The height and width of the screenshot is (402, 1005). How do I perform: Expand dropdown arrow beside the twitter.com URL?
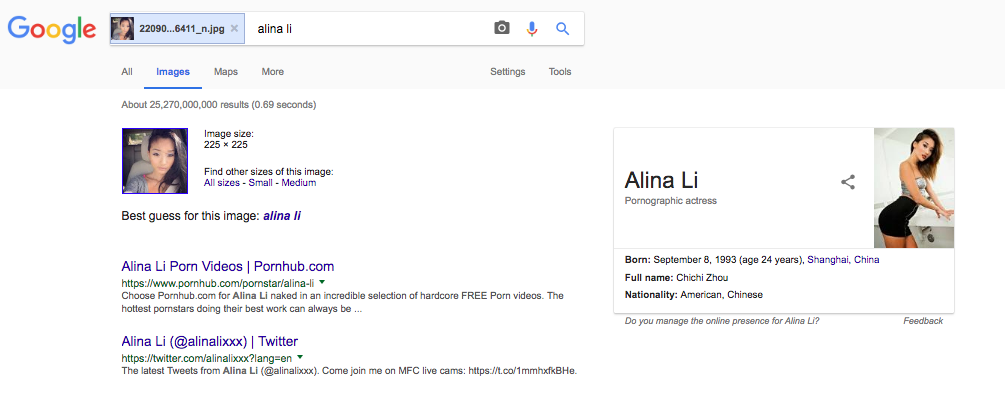pos(299,357)
